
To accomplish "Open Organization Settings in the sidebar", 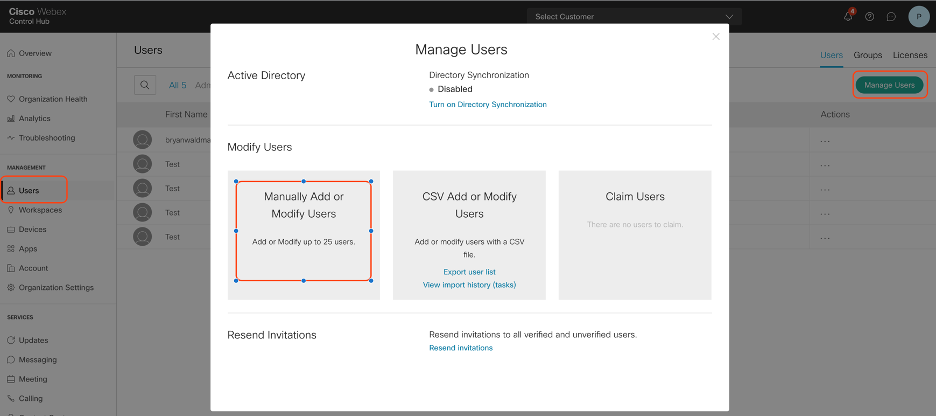I will tap(55, 287).
